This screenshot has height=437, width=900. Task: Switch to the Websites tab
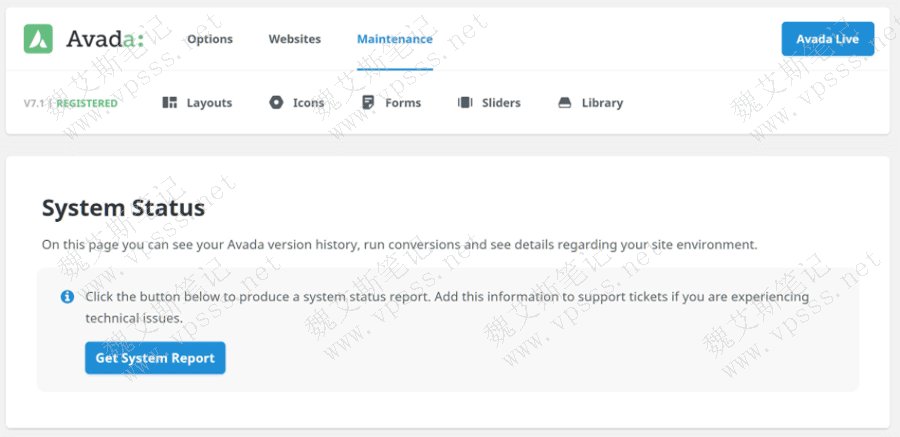(x=295, y=39)
